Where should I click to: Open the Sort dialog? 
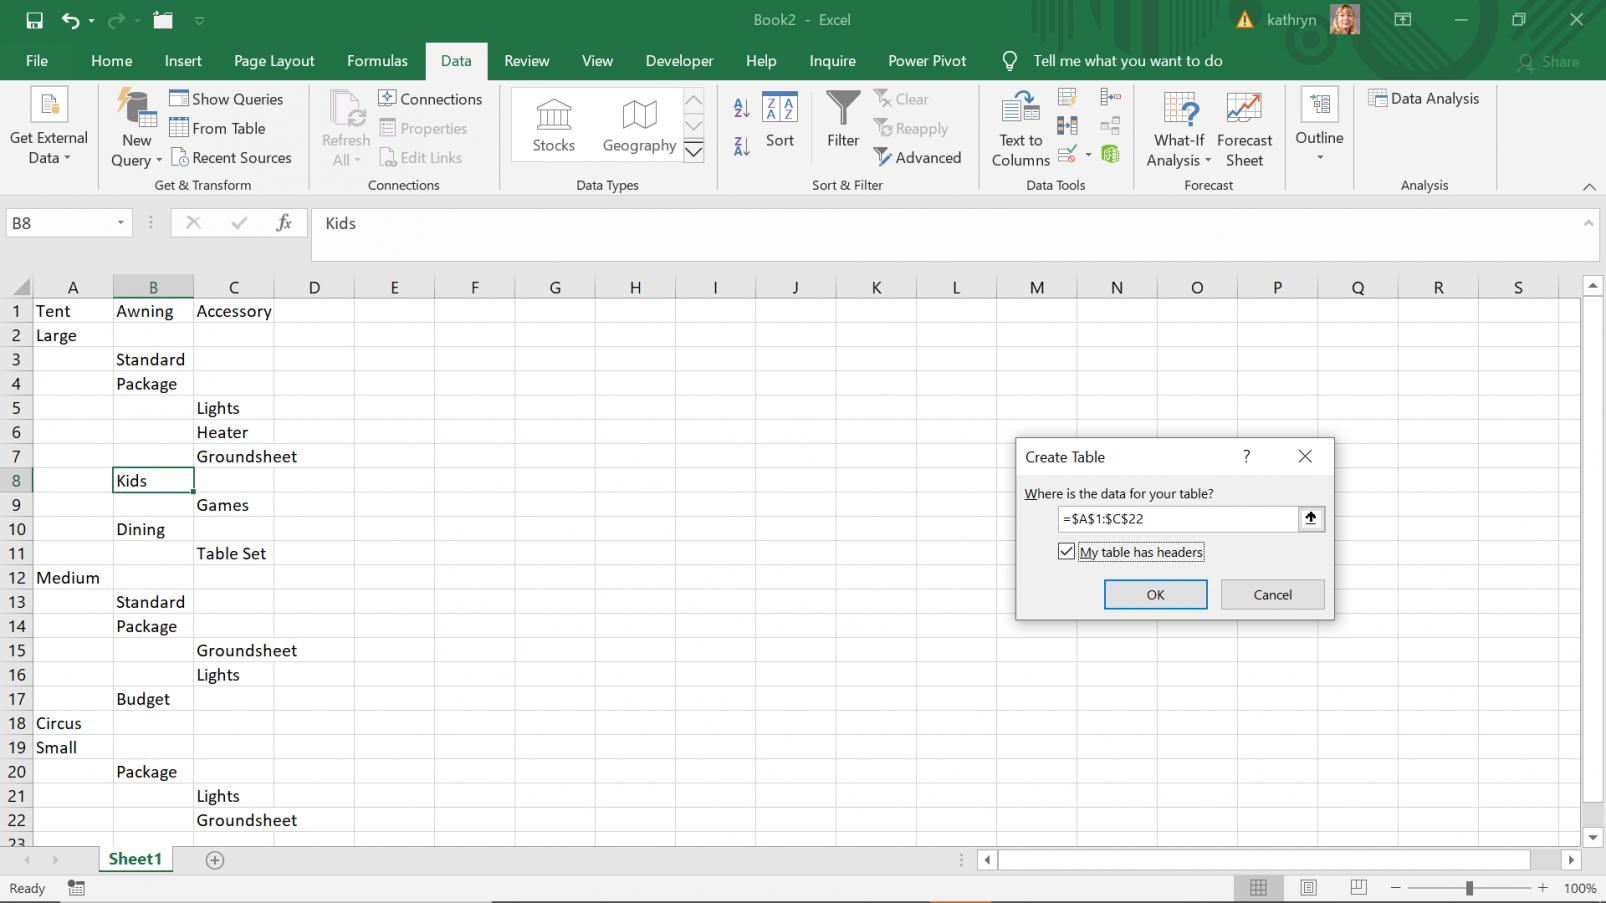780,120
